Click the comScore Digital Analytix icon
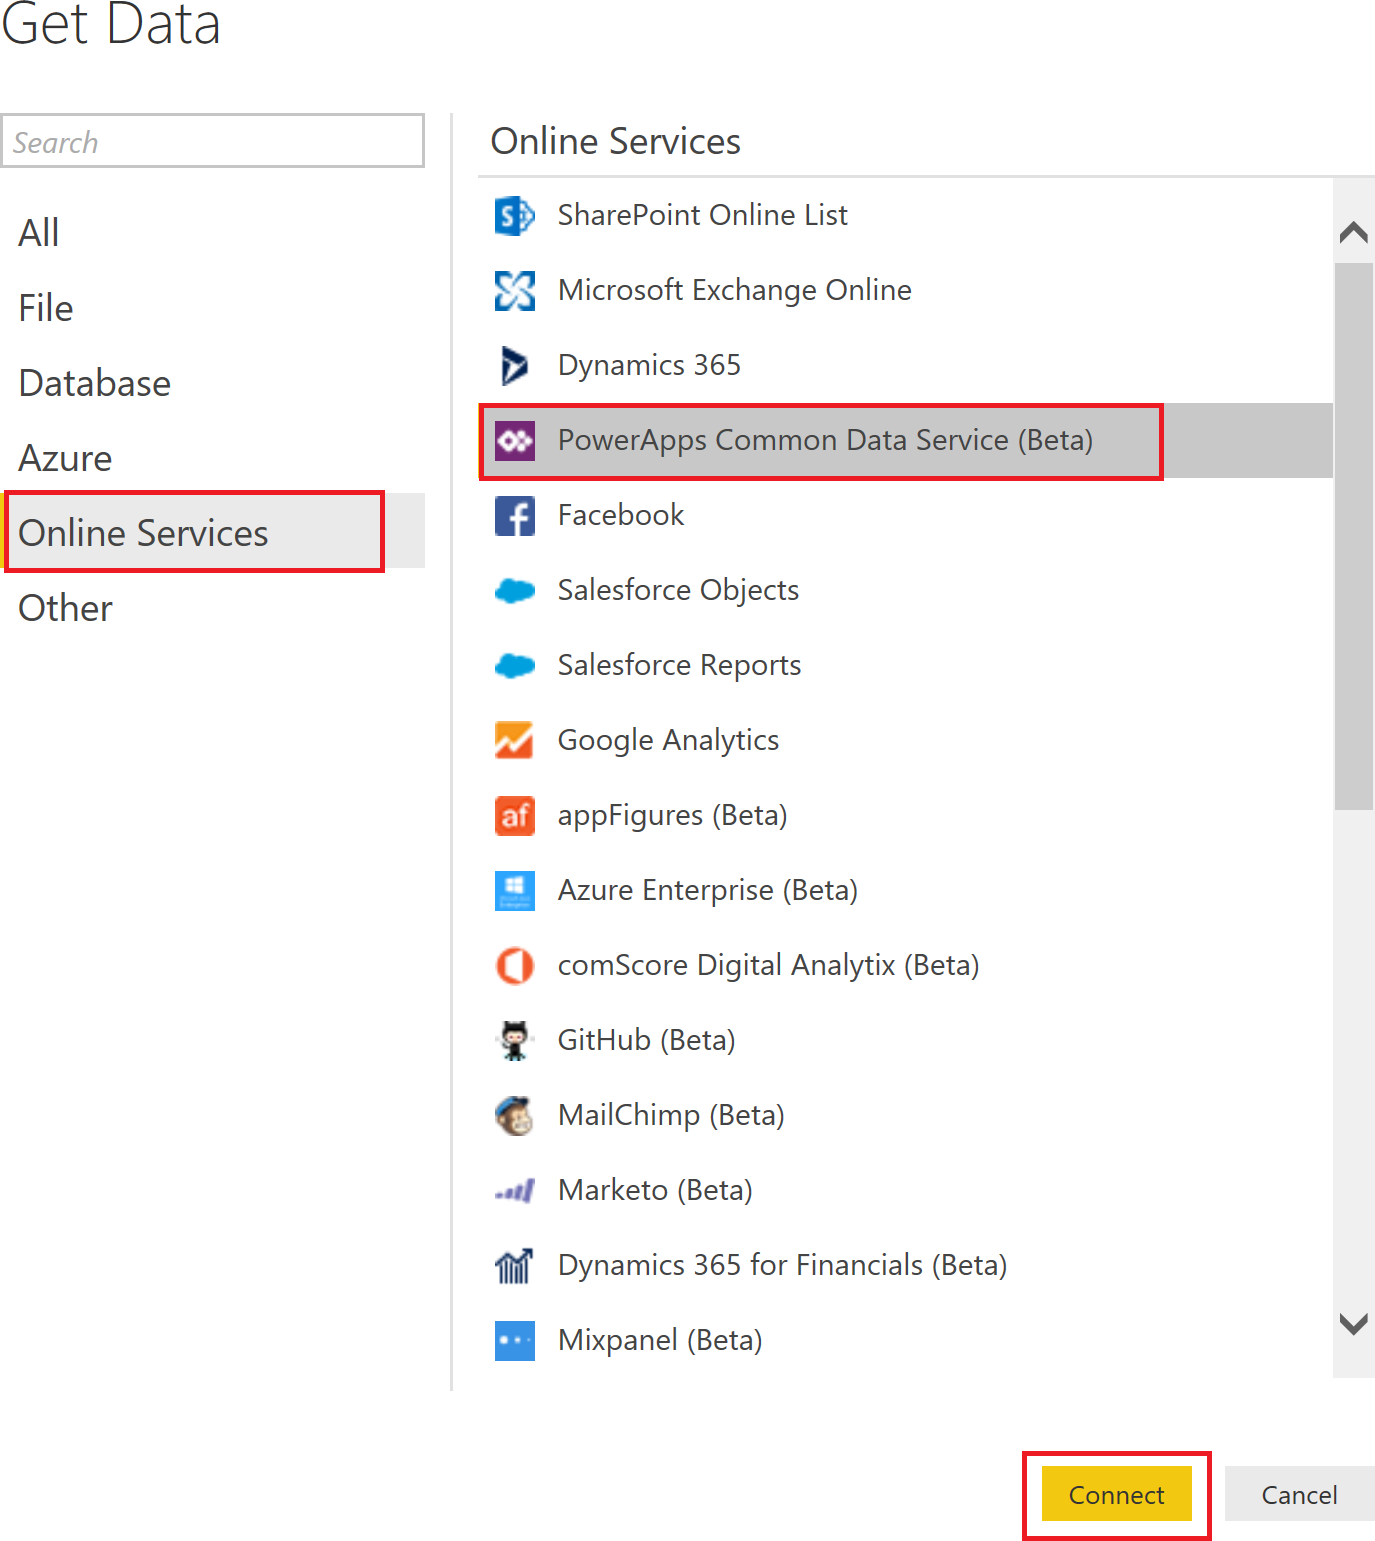The width and height of the screenshot is (1375, 1541). click(x=515, y=966)
